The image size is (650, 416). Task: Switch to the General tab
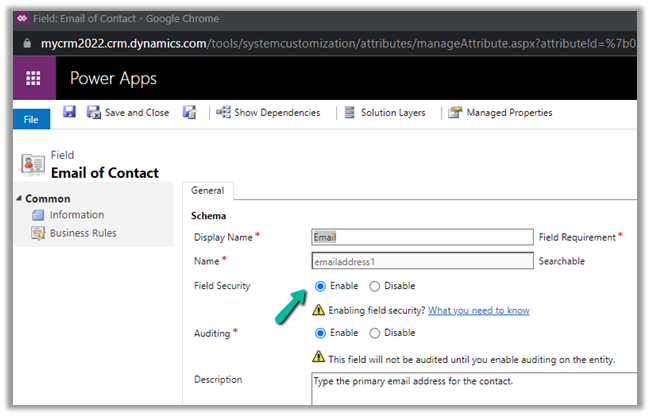(x=207, y=190)
